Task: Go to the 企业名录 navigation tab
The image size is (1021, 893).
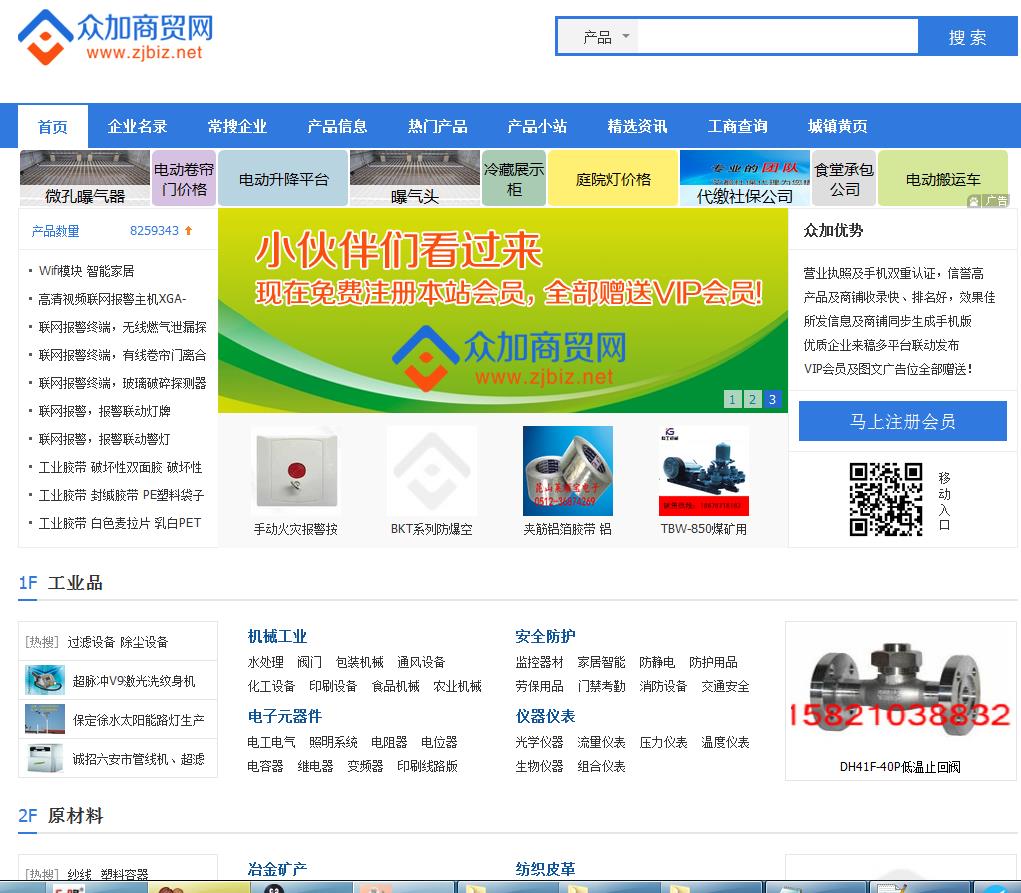Action: 138,126
